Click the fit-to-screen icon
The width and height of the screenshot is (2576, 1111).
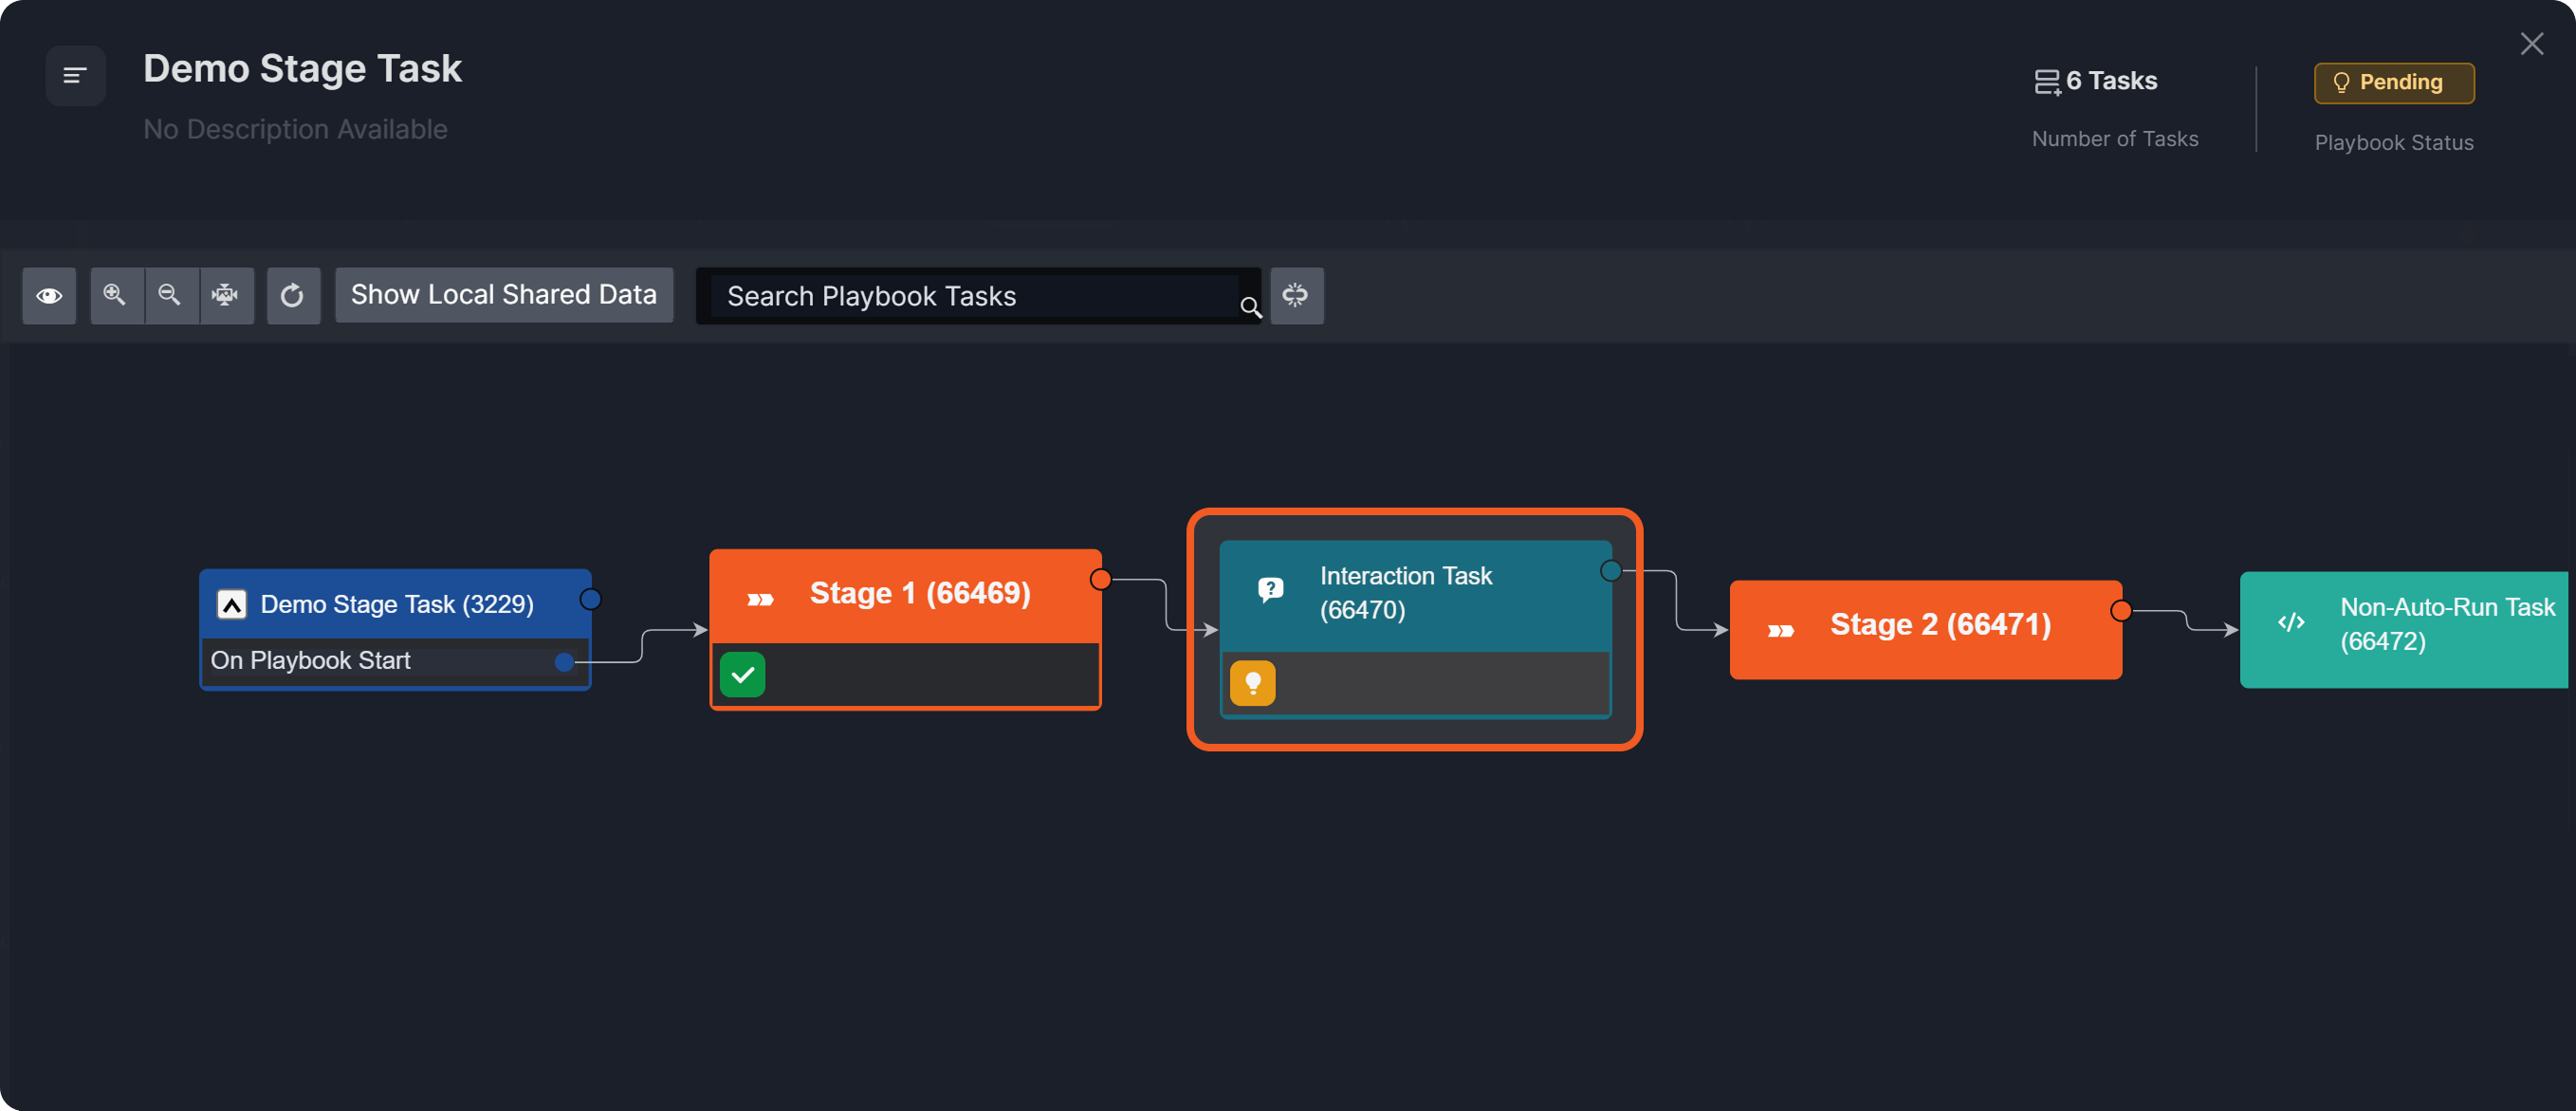pyautogui.click(x=226, y=295)
